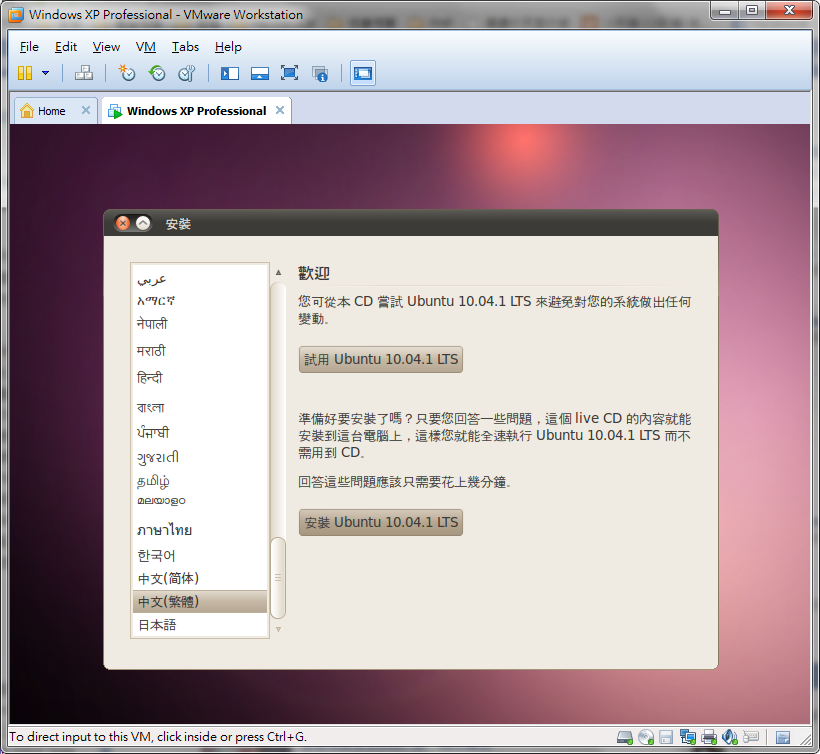Click the console view toolbar icon

point(362,73)
